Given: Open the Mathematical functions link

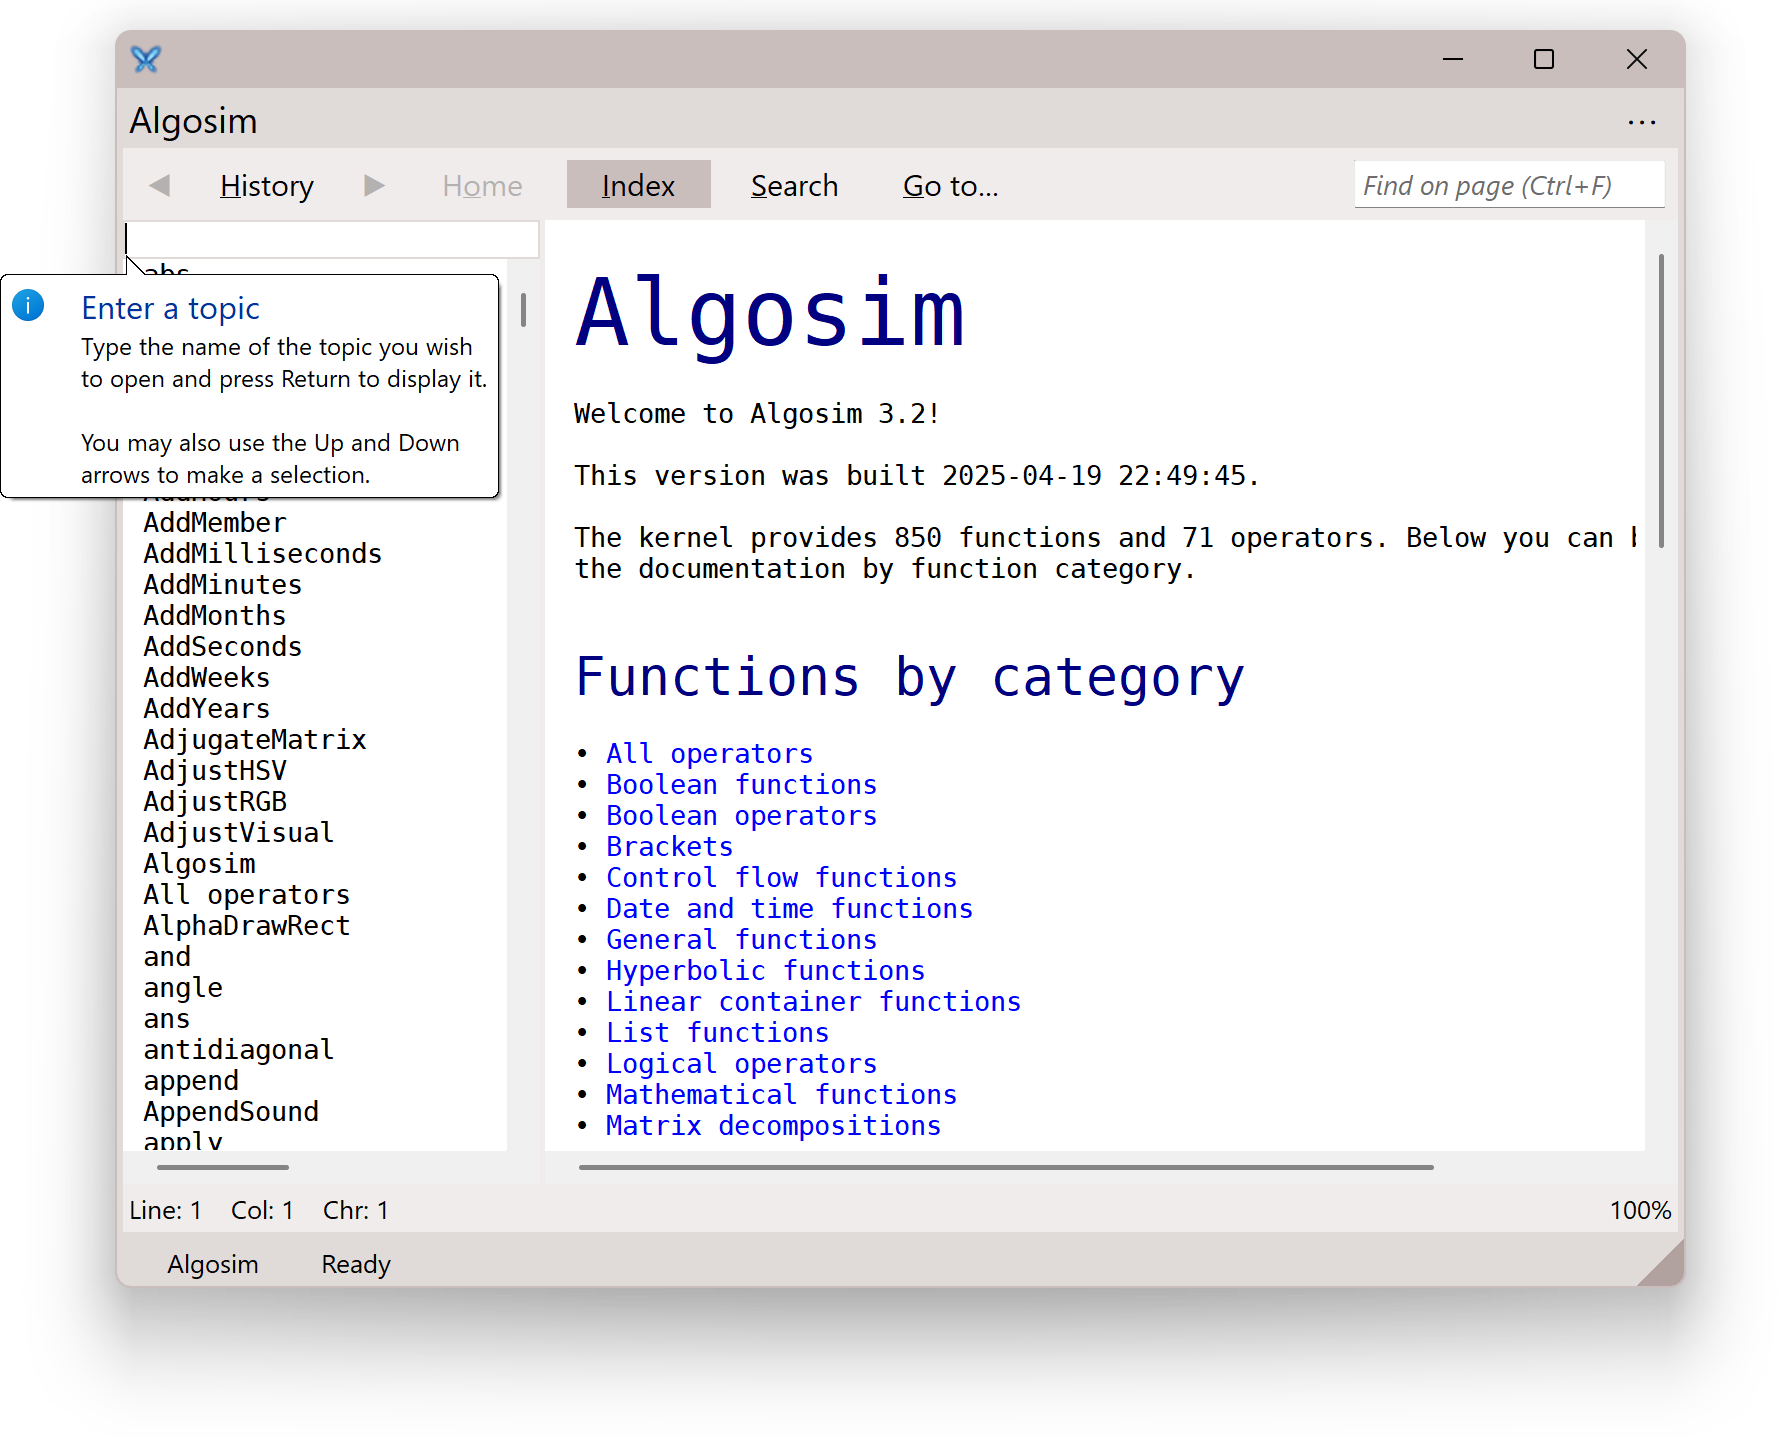Looking at the screenshot, I should pos(781,1094).
